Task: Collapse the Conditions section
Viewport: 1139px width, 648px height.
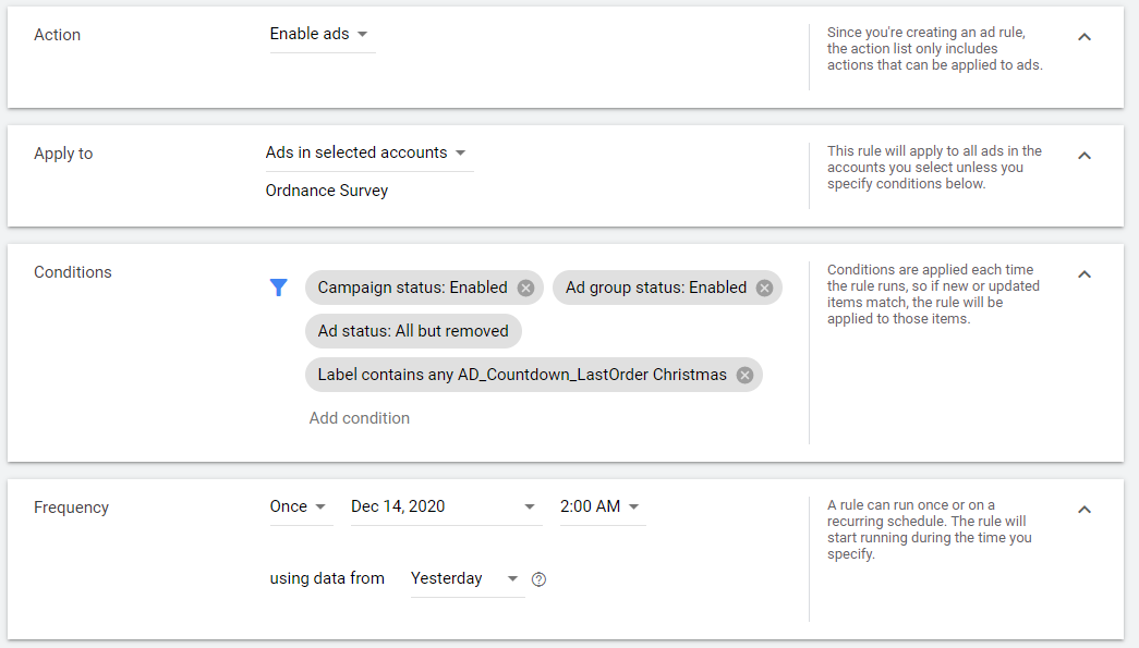Action: pos(1085,274)
